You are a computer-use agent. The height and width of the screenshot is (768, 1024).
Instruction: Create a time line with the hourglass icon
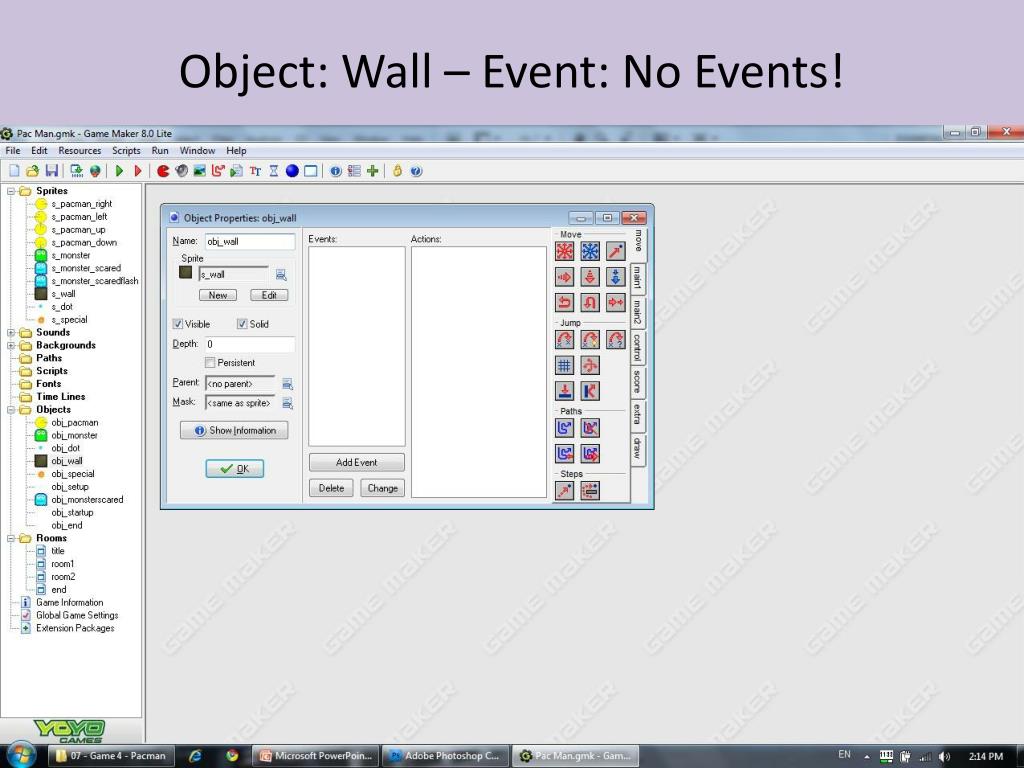tap(274, 171)
